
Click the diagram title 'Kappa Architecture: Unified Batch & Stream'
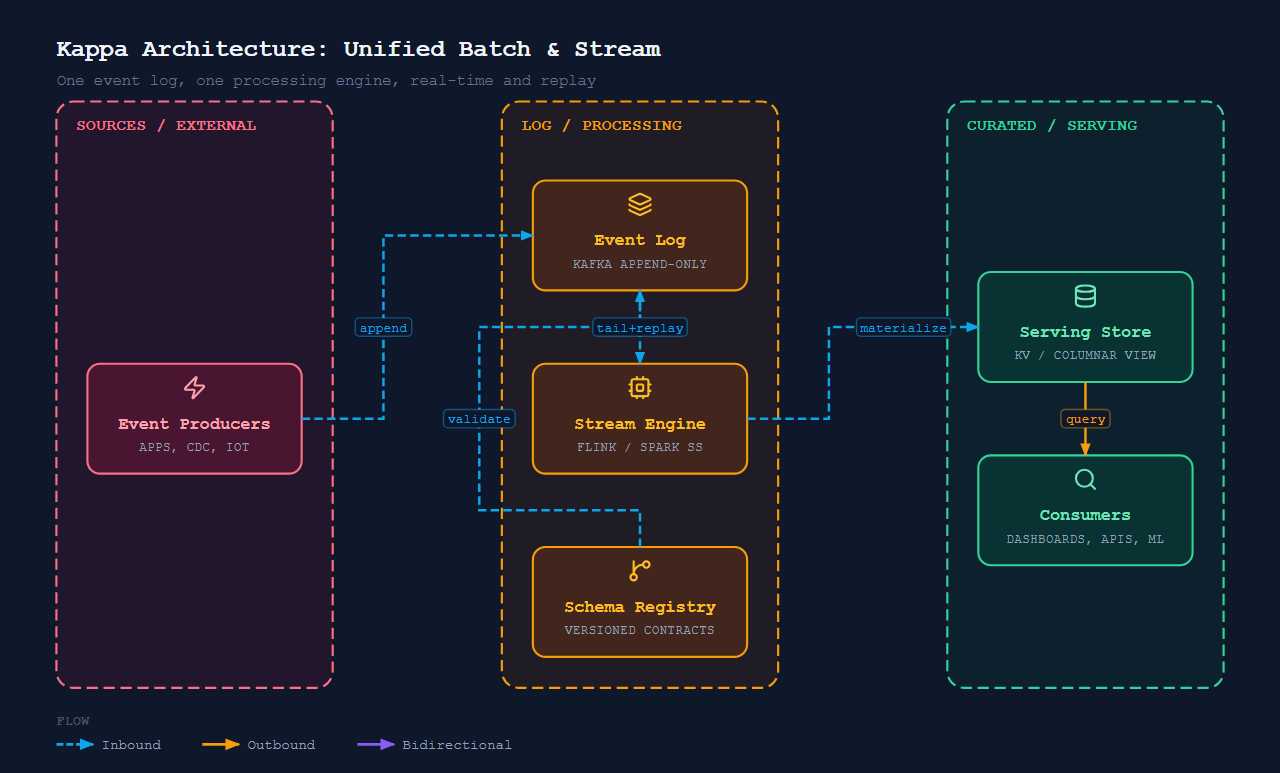359,49
